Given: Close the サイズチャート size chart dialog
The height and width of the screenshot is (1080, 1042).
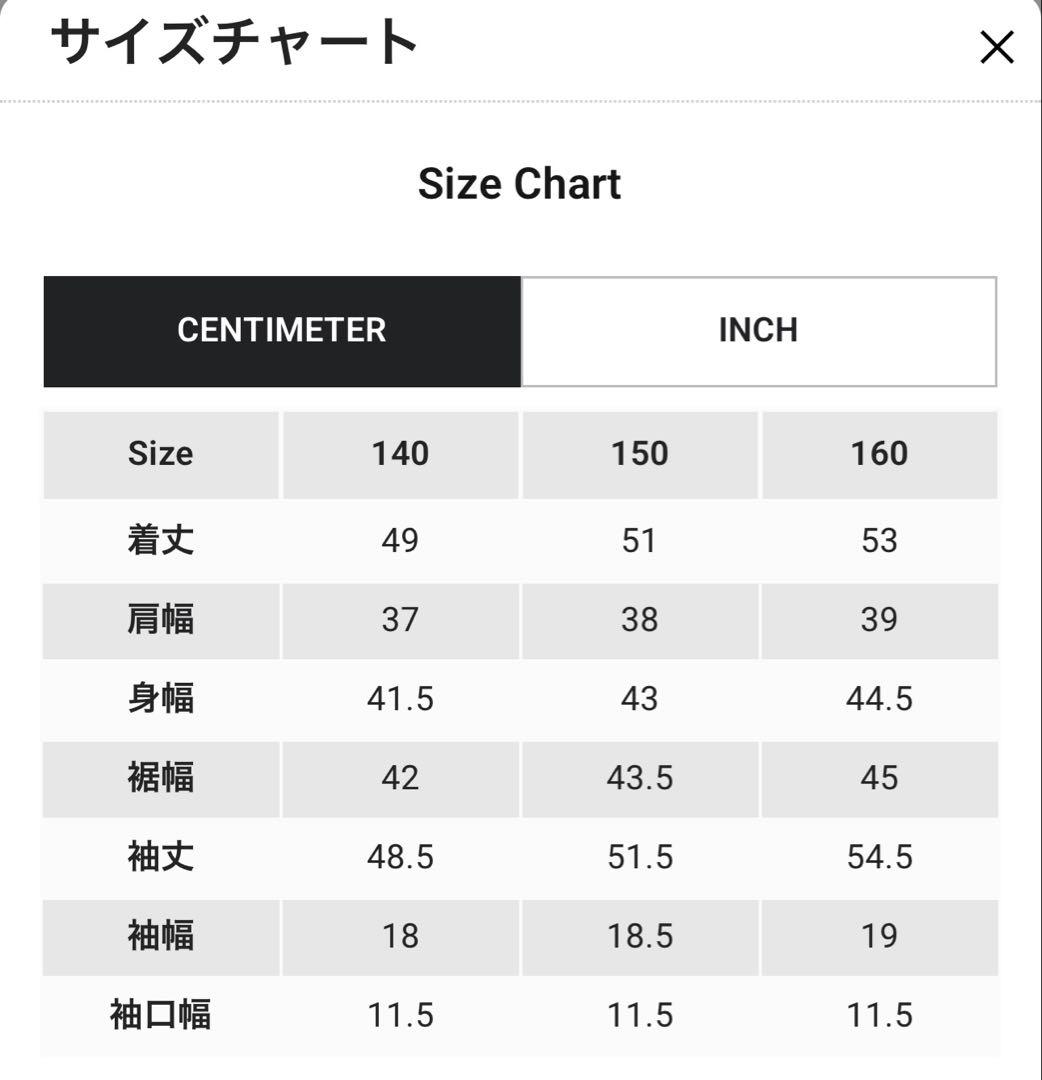Looking at the screenshot, I should click(x=996, y=47).
